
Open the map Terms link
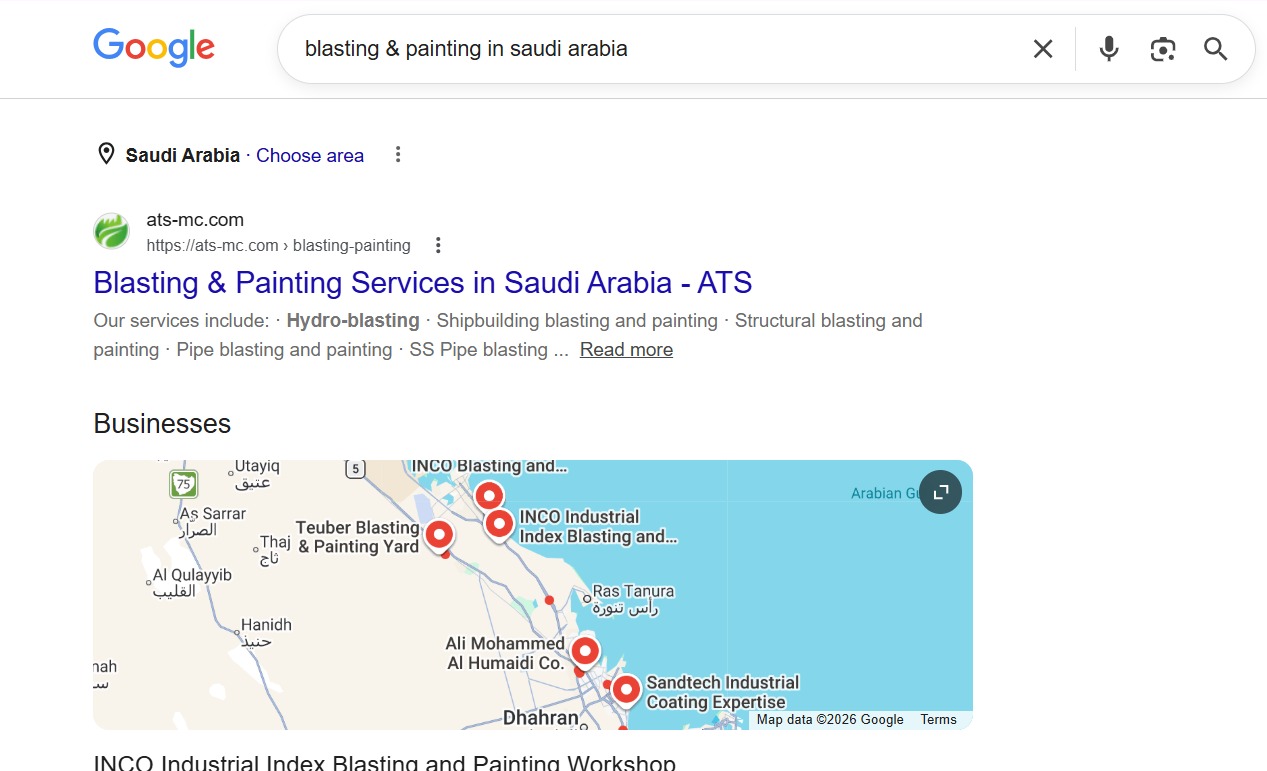939,720
